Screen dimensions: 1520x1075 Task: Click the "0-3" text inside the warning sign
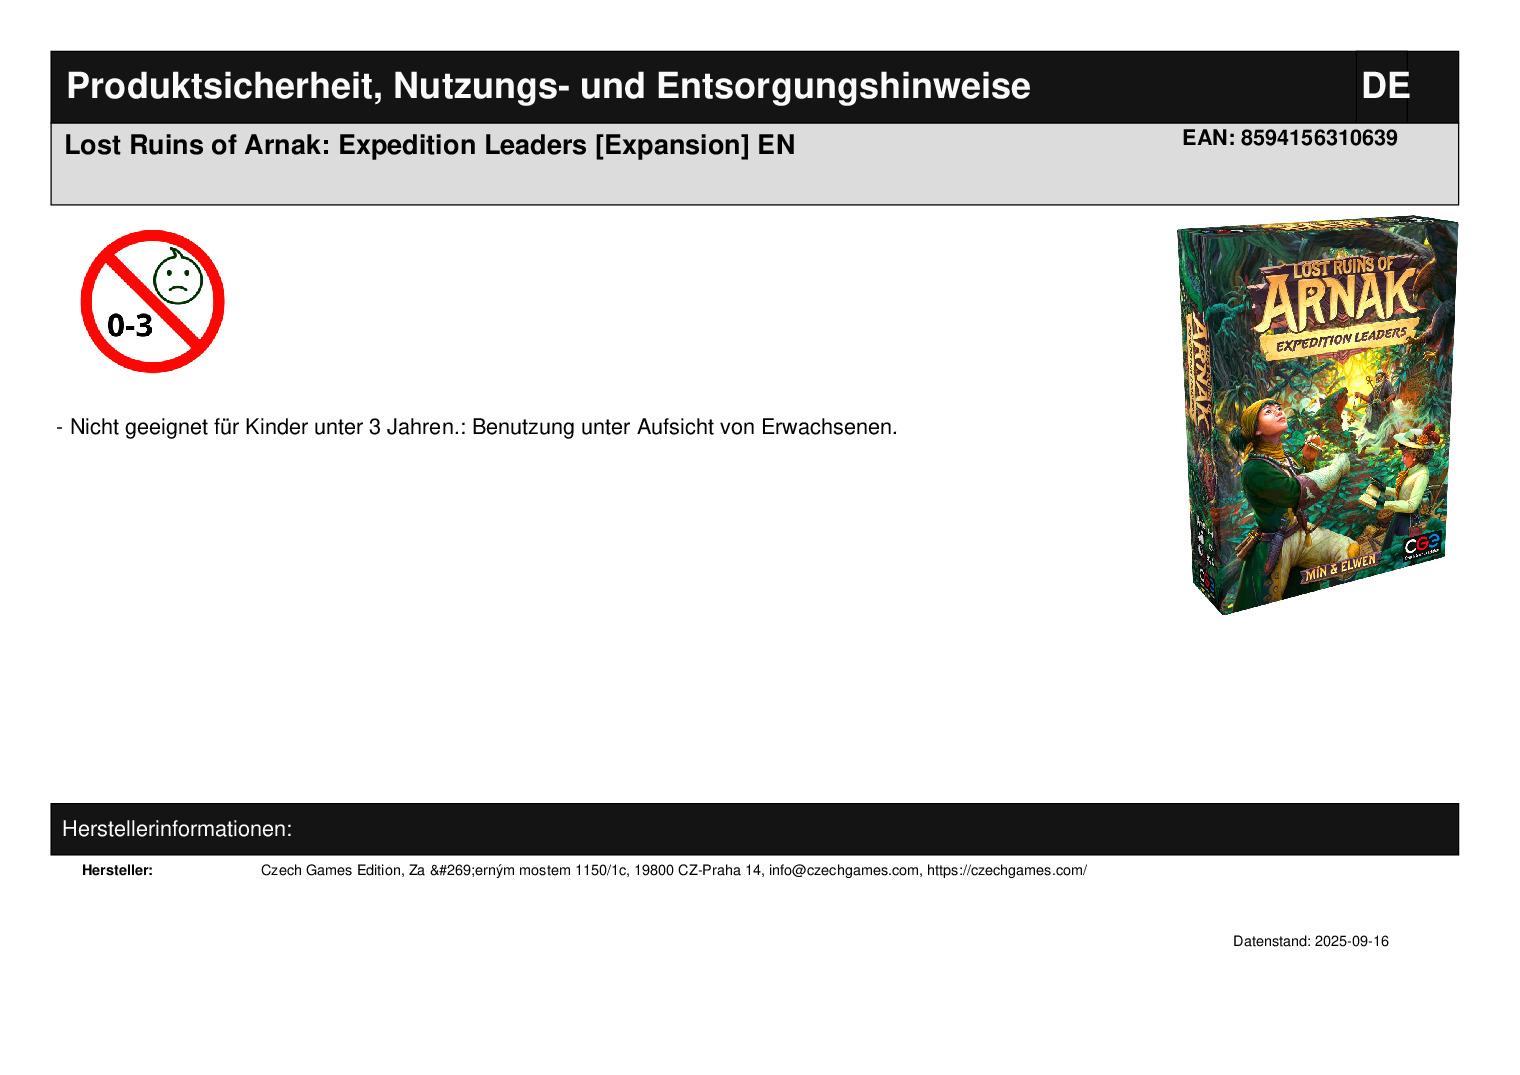point(131,325)
